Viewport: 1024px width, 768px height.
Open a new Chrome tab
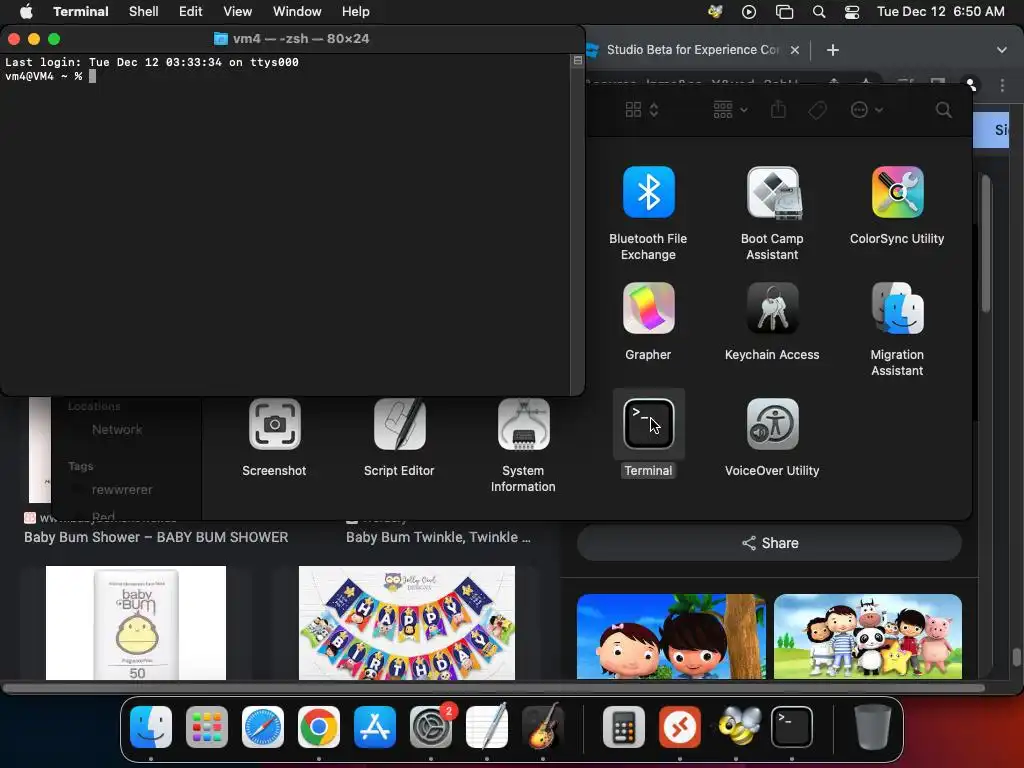(x=833, y=50)
